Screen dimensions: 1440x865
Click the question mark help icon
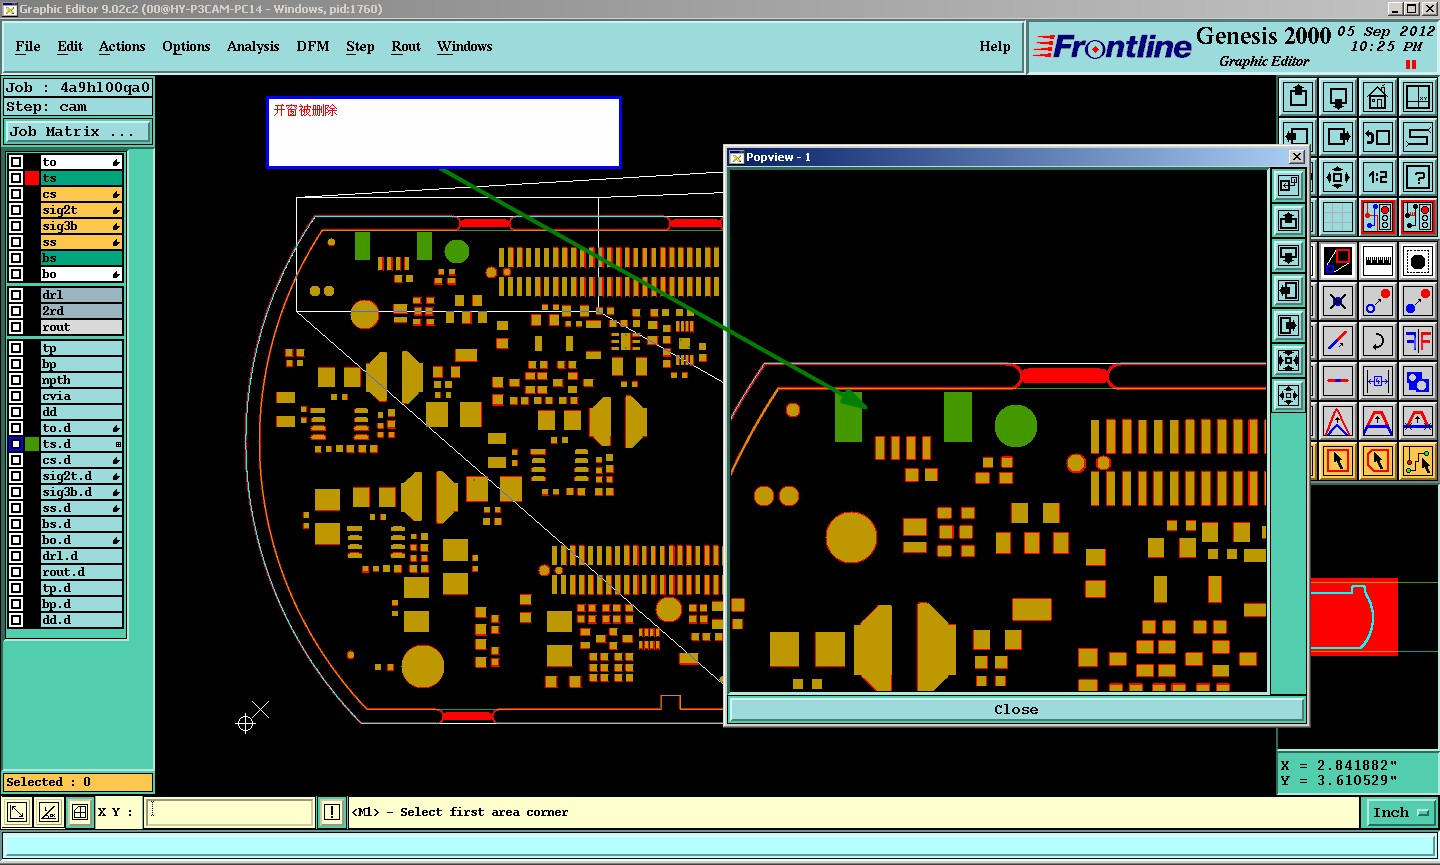tap(1418, 177)
